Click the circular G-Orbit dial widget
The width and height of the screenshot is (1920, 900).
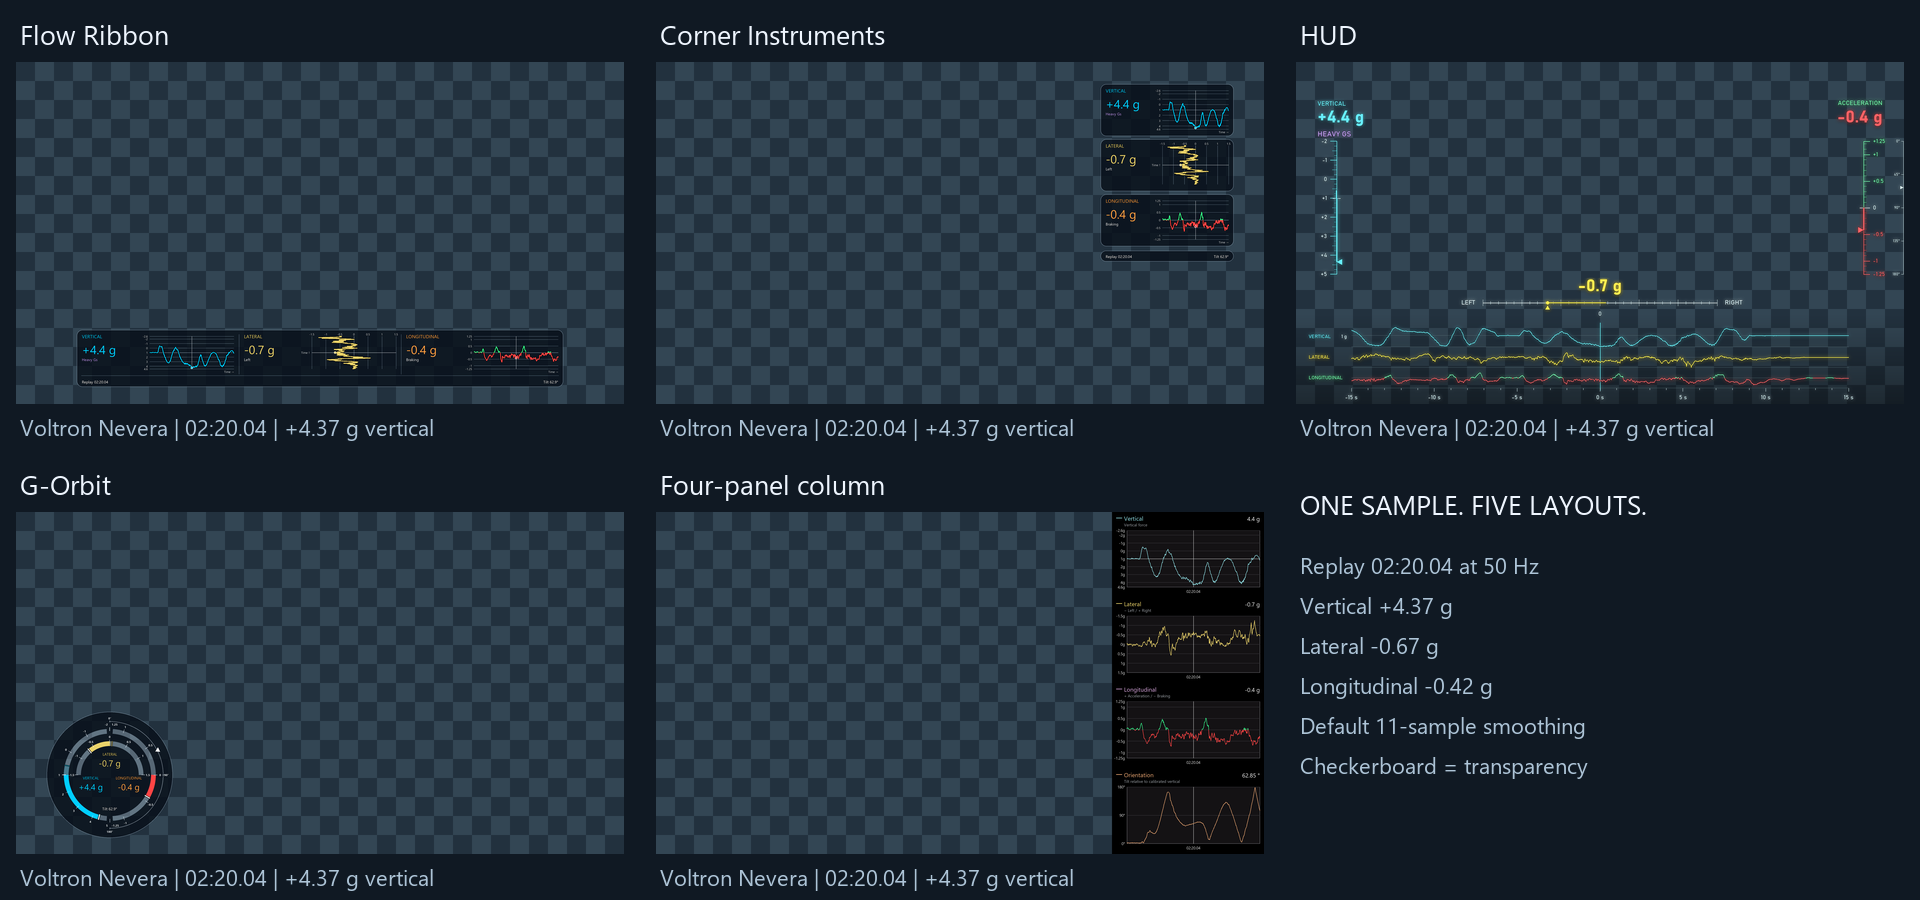coord(110,774)
